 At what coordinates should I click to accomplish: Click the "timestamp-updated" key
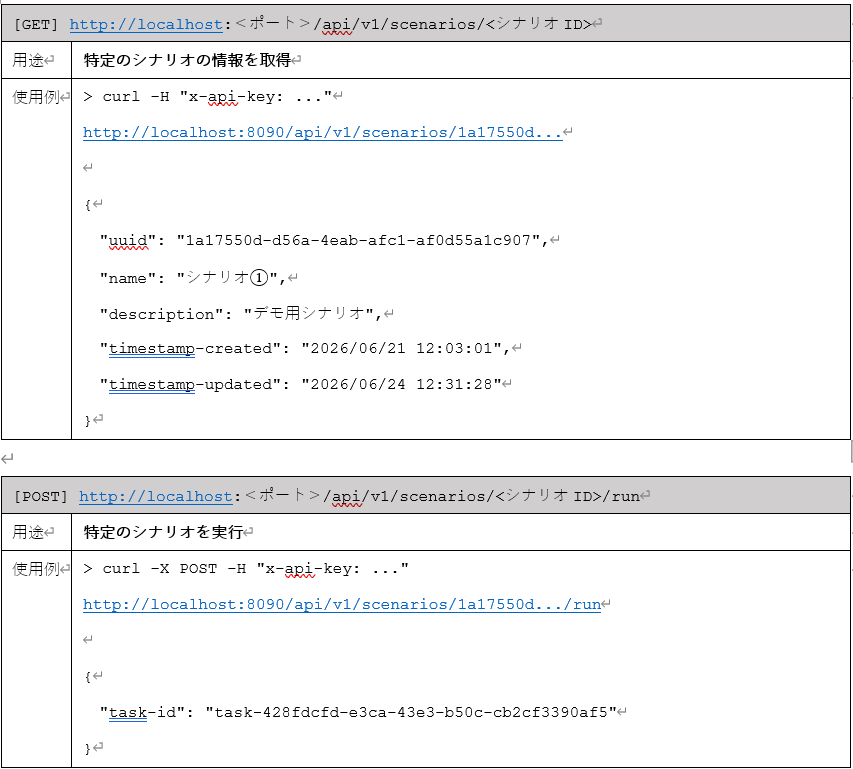(x=190, y=384)
